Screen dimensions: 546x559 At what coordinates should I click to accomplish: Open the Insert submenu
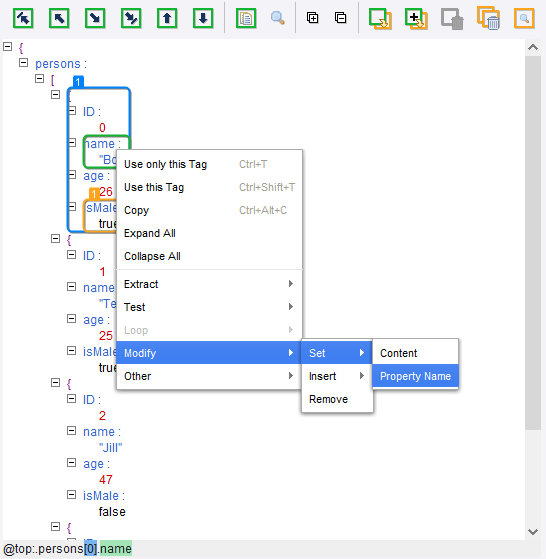337,376
